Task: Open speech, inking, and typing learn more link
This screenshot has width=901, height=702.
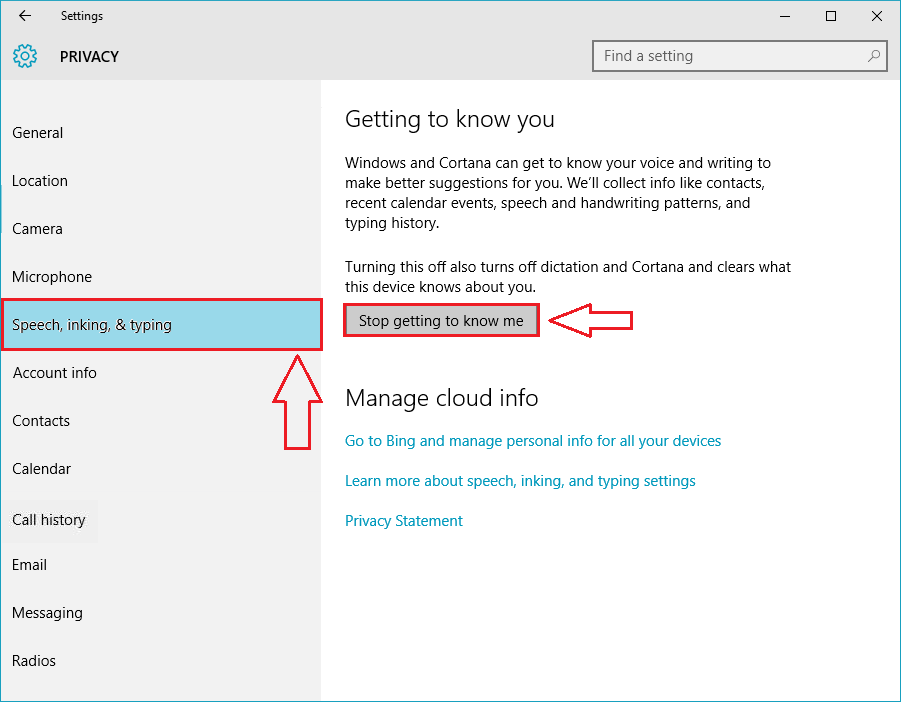Action: [x=520, y=480]
